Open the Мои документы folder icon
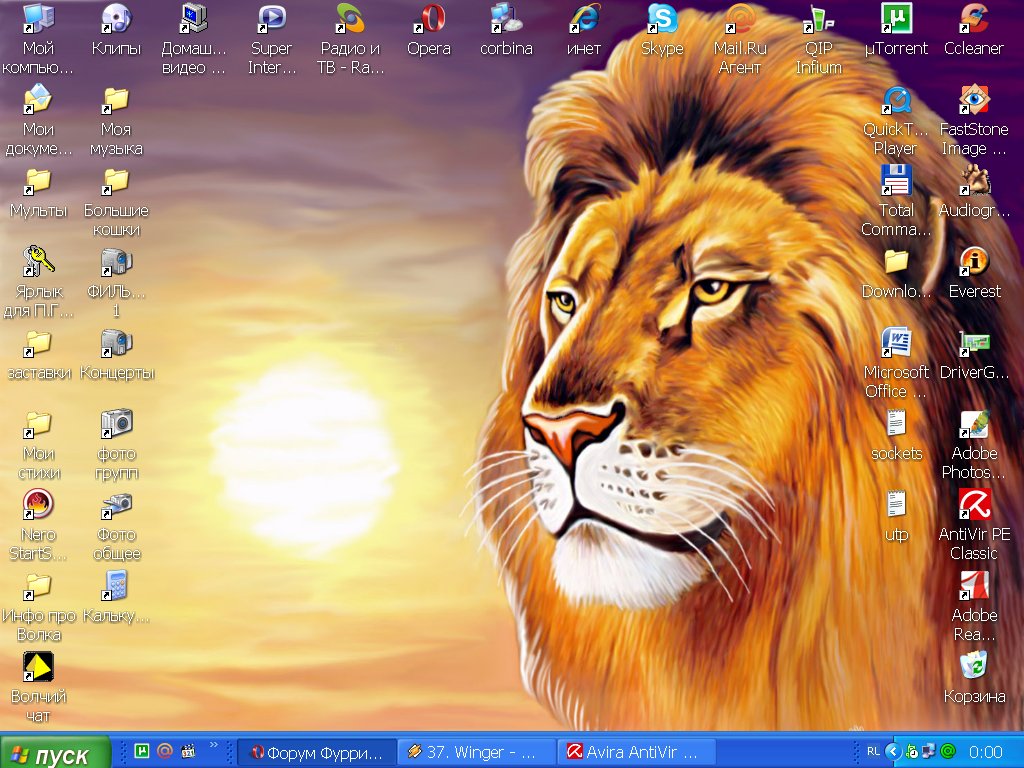 click(x=38, y=99)
